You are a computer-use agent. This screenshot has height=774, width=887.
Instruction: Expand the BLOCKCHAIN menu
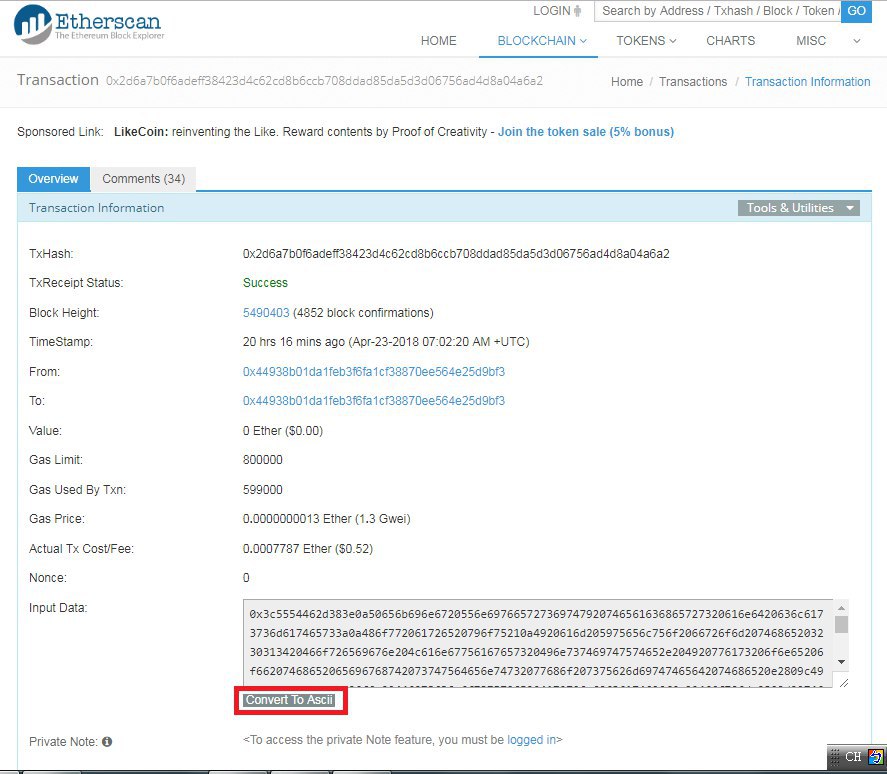[541, 41]
